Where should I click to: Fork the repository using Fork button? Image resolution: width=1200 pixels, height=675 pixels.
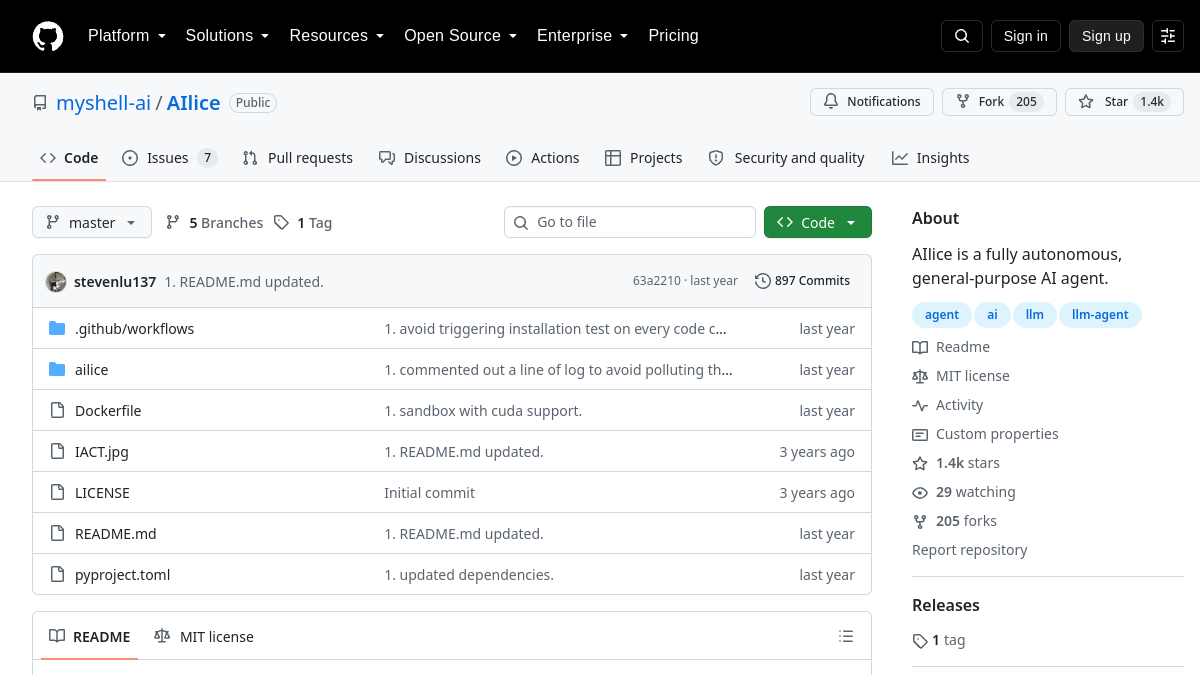tap(999, 102)
